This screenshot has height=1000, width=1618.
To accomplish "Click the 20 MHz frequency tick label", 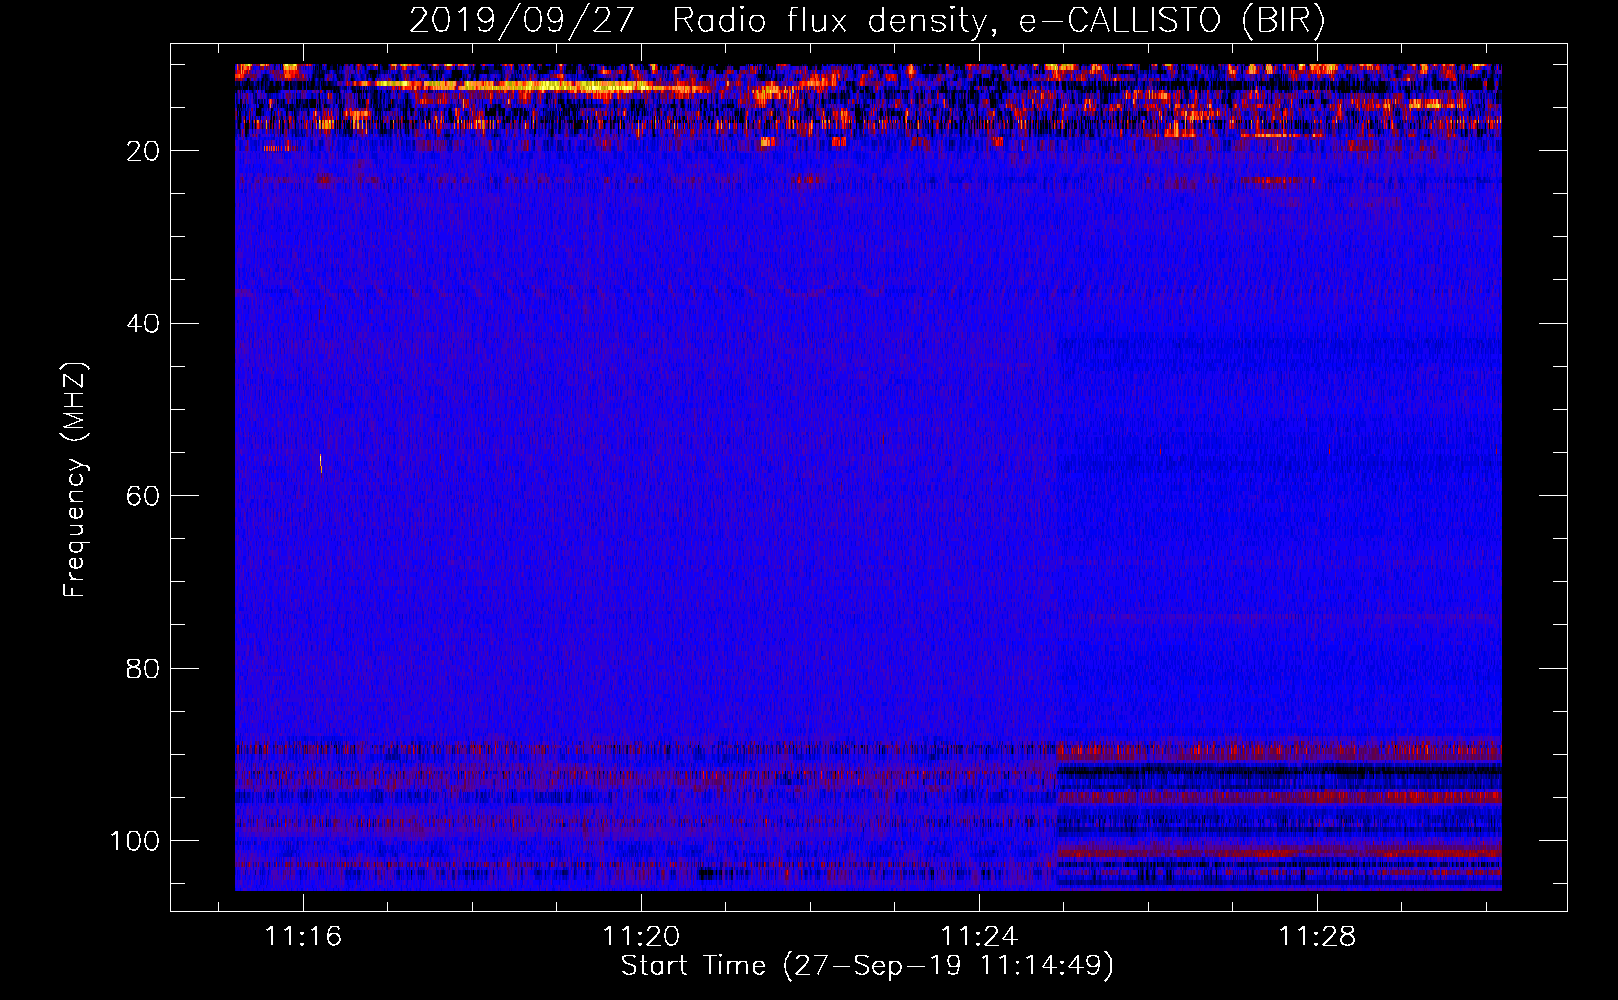I will [143, 151].
